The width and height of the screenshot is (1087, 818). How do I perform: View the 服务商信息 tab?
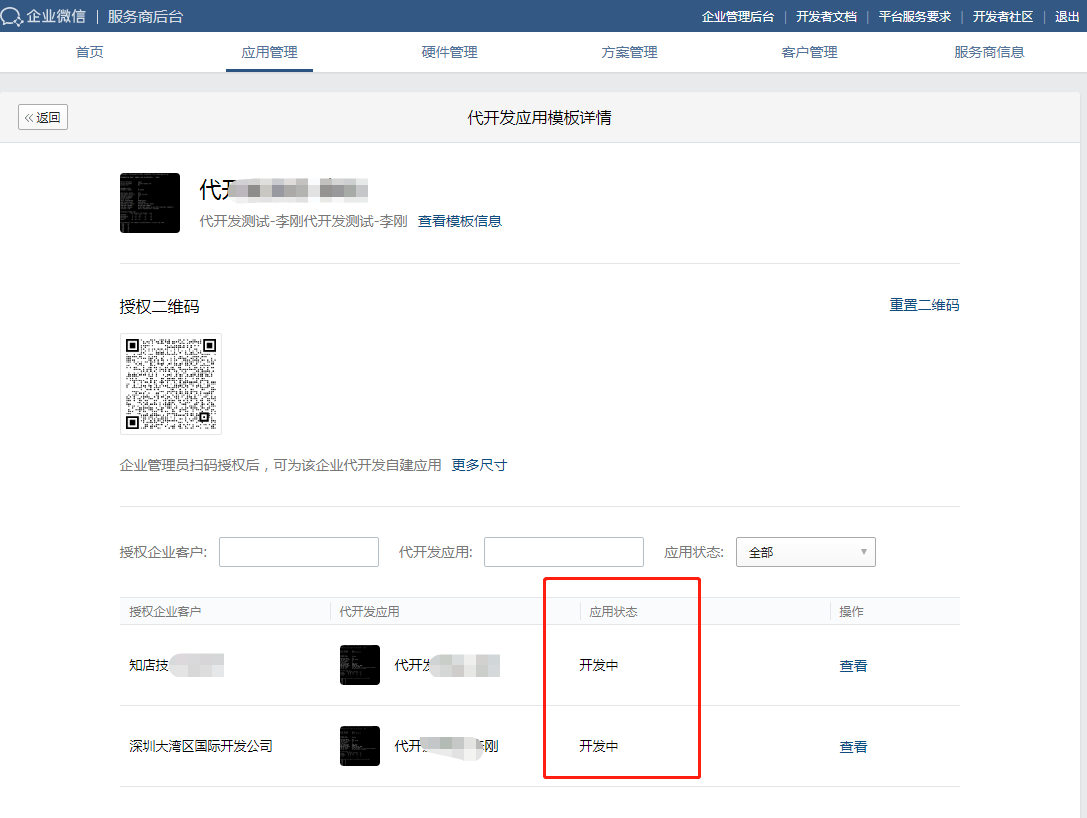[989, 52]
